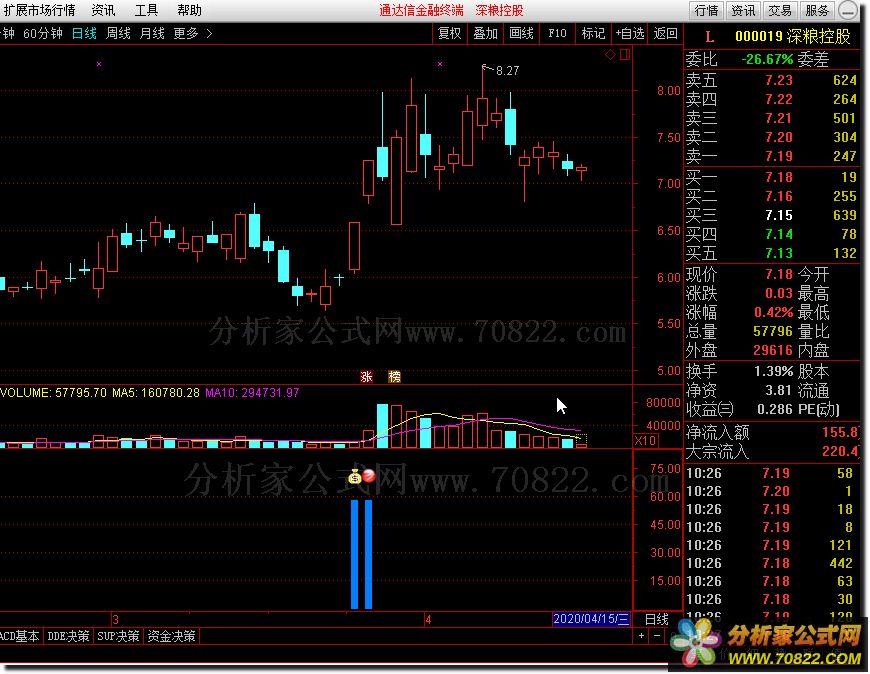Image resolution: width=870 pixels, height=674 pixels.
Task: Click the 净流入额 row
Action: tap(772, 433)
